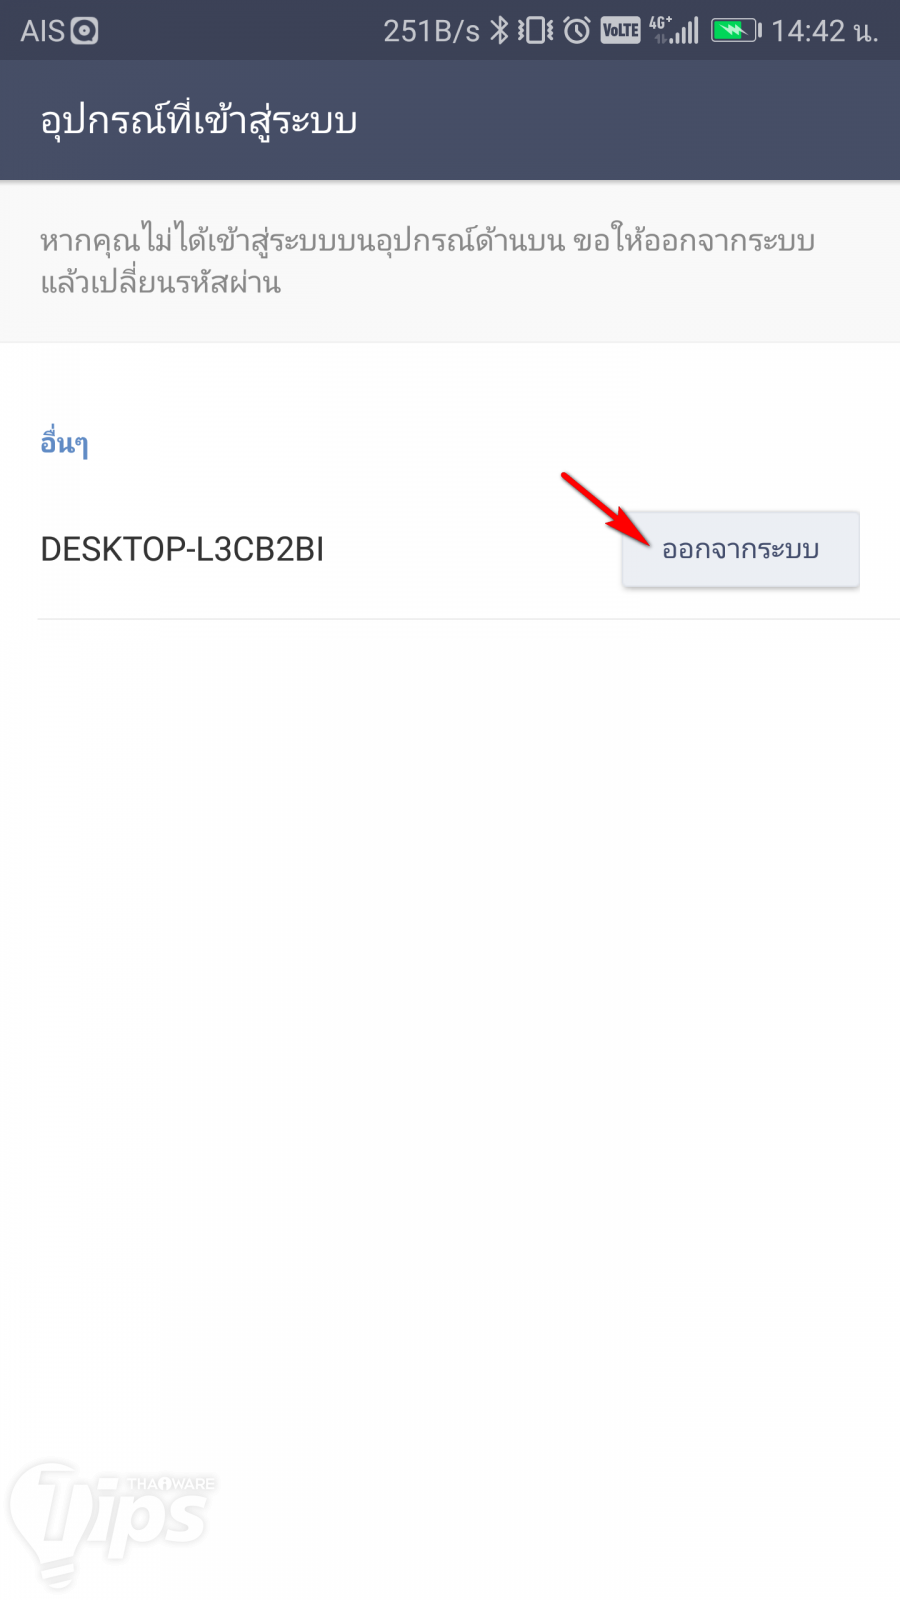Tap the logged-in device warning text
Image resolution: width=900 pixels, height=1600 pixels.
[428, 262]
